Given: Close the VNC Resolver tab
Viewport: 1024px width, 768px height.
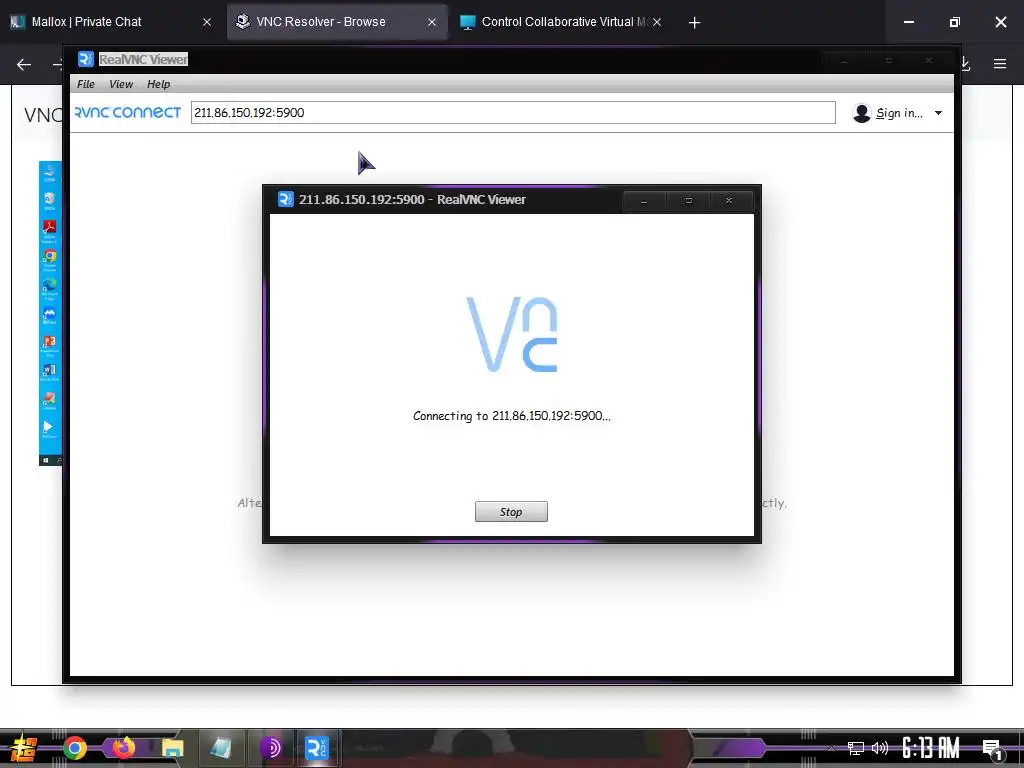Looking at the screenshot, I should click(x=432, y=22).
